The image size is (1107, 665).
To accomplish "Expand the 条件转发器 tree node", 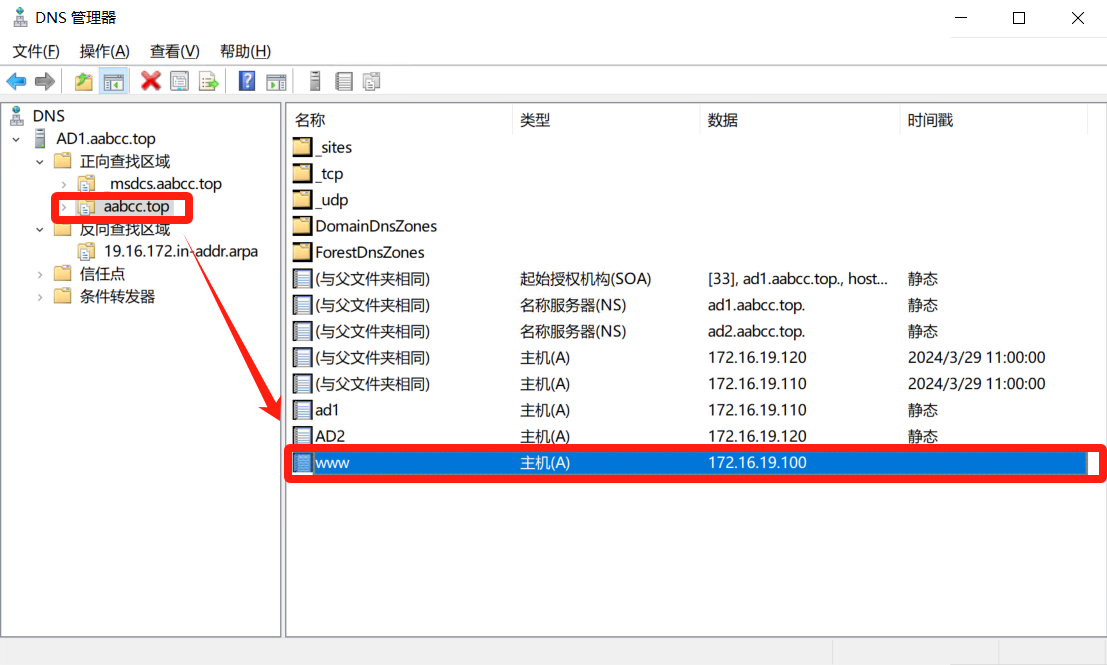I will pyautogui.click(x=40, y=297).
